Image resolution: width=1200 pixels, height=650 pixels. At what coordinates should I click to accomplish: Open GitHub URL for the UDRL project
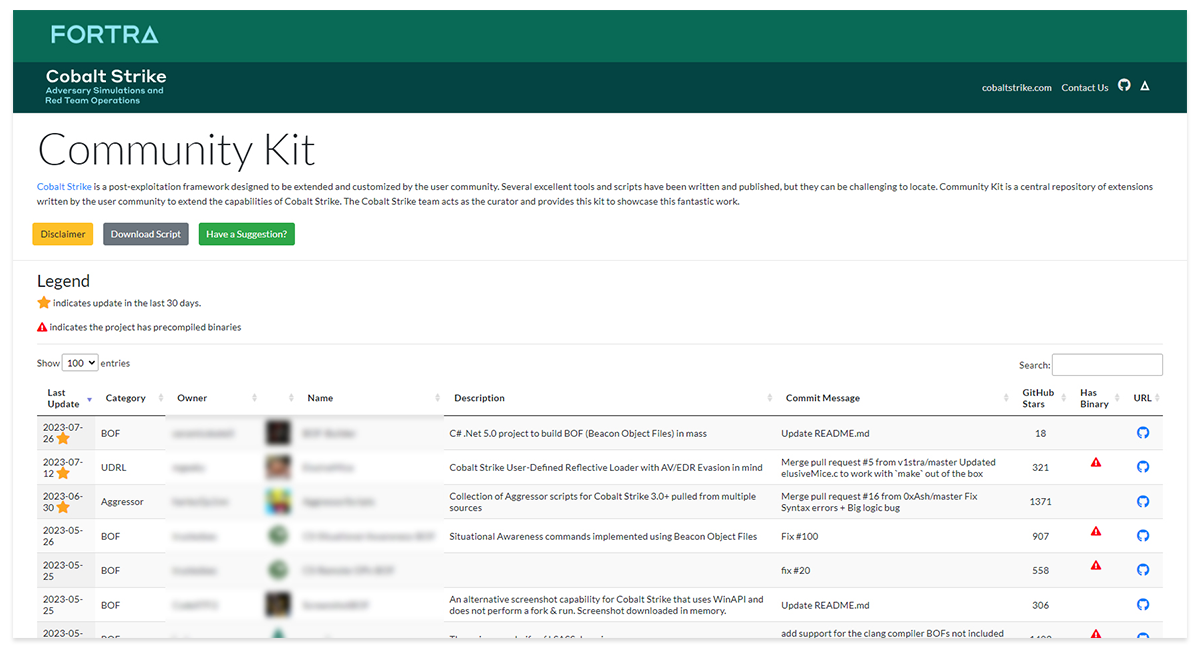[x=1143, y=466]
